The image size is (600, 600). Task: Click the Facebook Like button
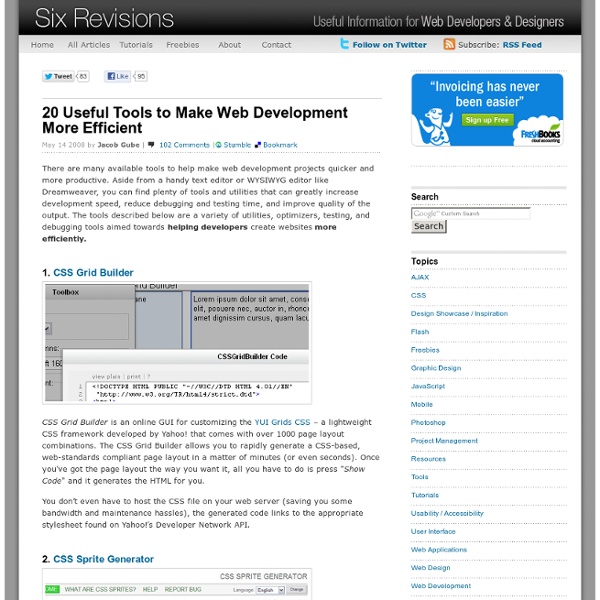(117, 77)
